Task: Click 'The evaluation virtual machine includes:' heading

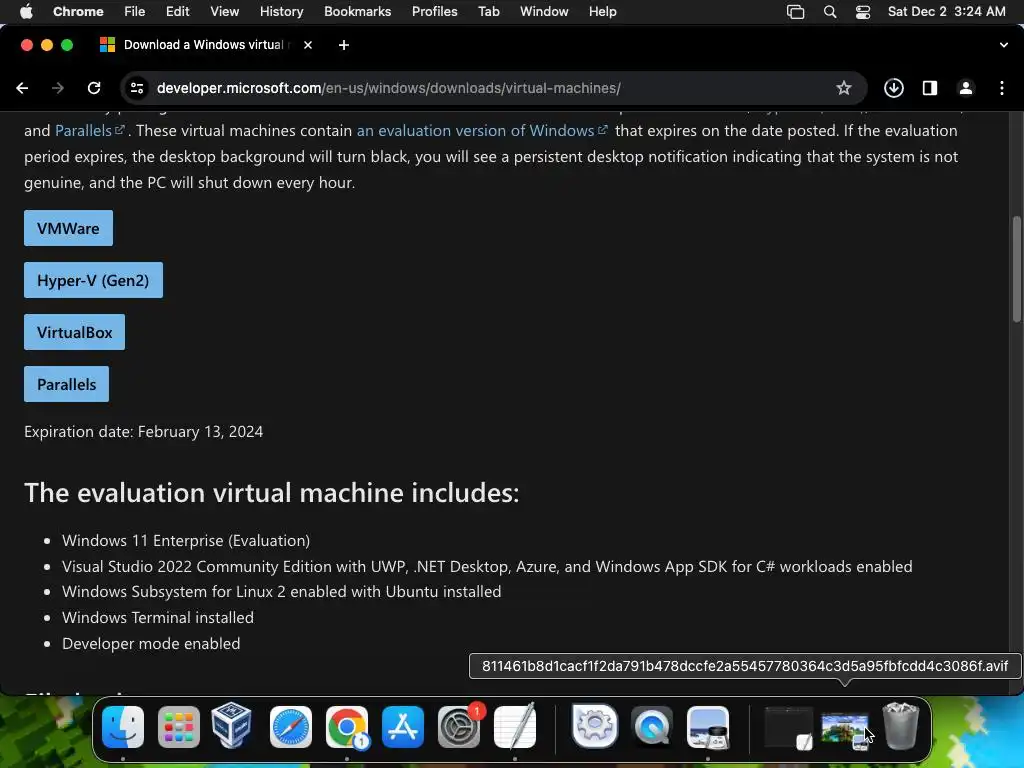Action: 272,493
